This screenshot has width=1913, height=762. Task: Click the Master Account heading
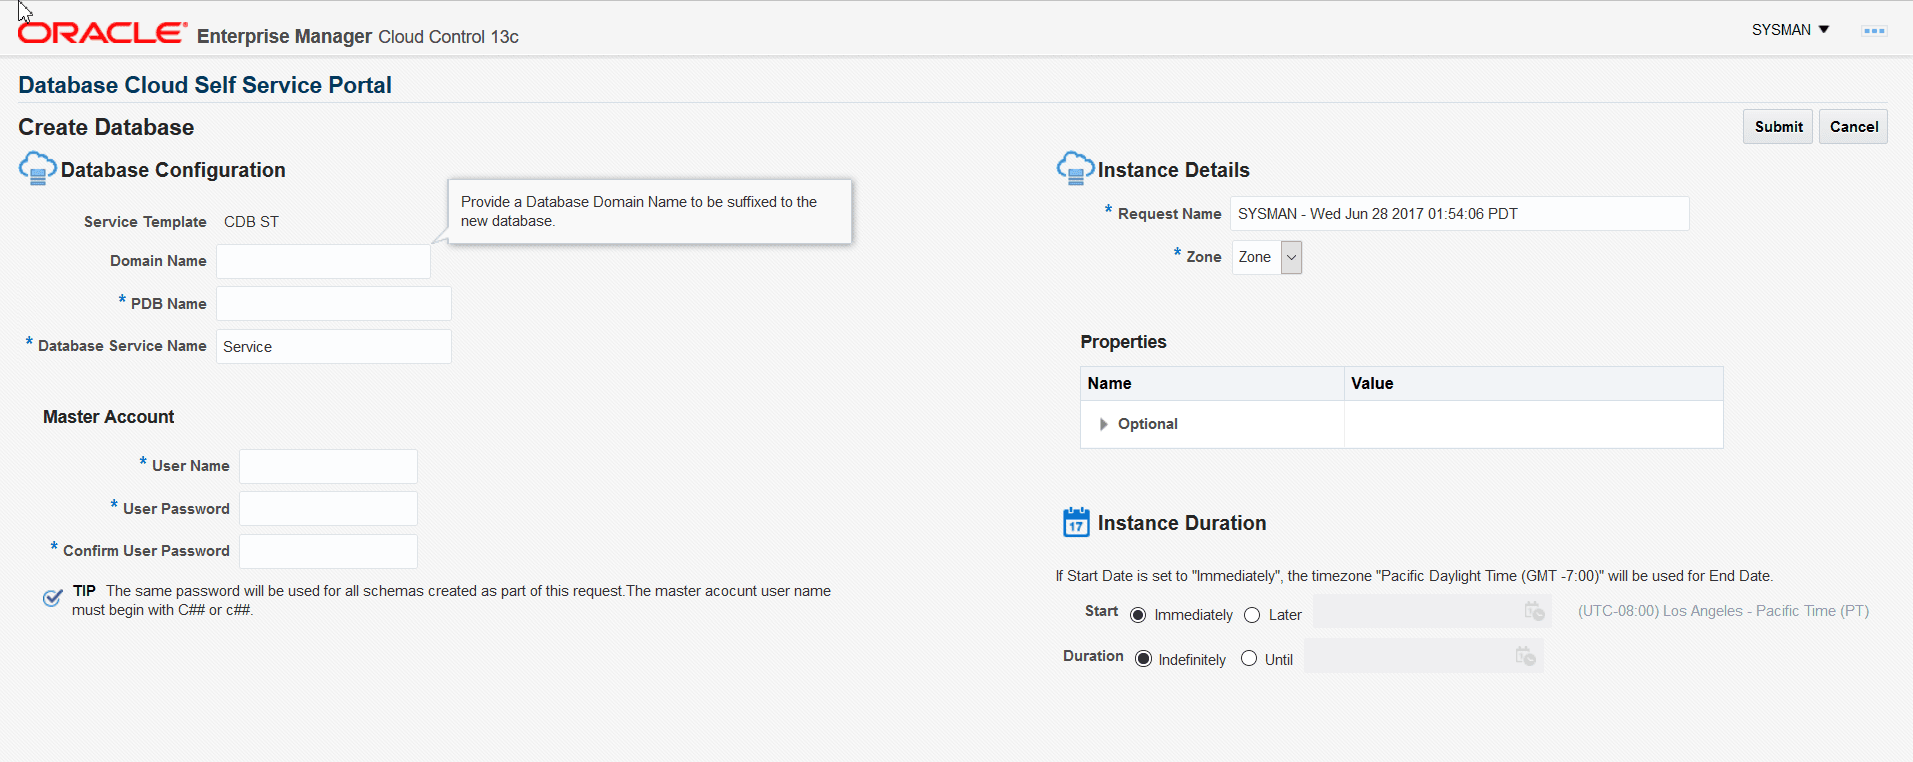click(x=108, y=417)
